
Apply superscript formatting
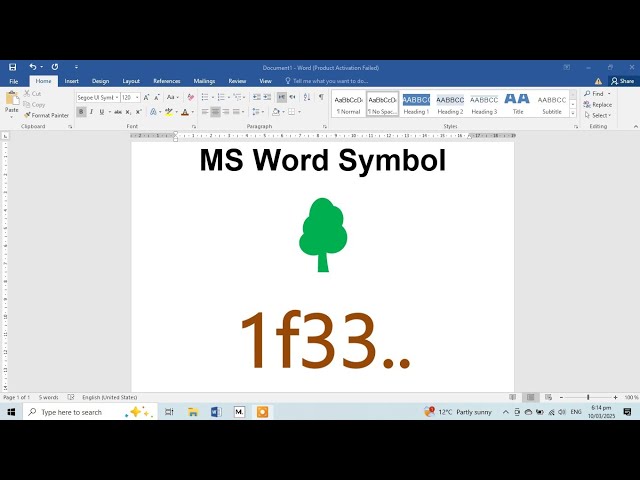click(138, 112)
